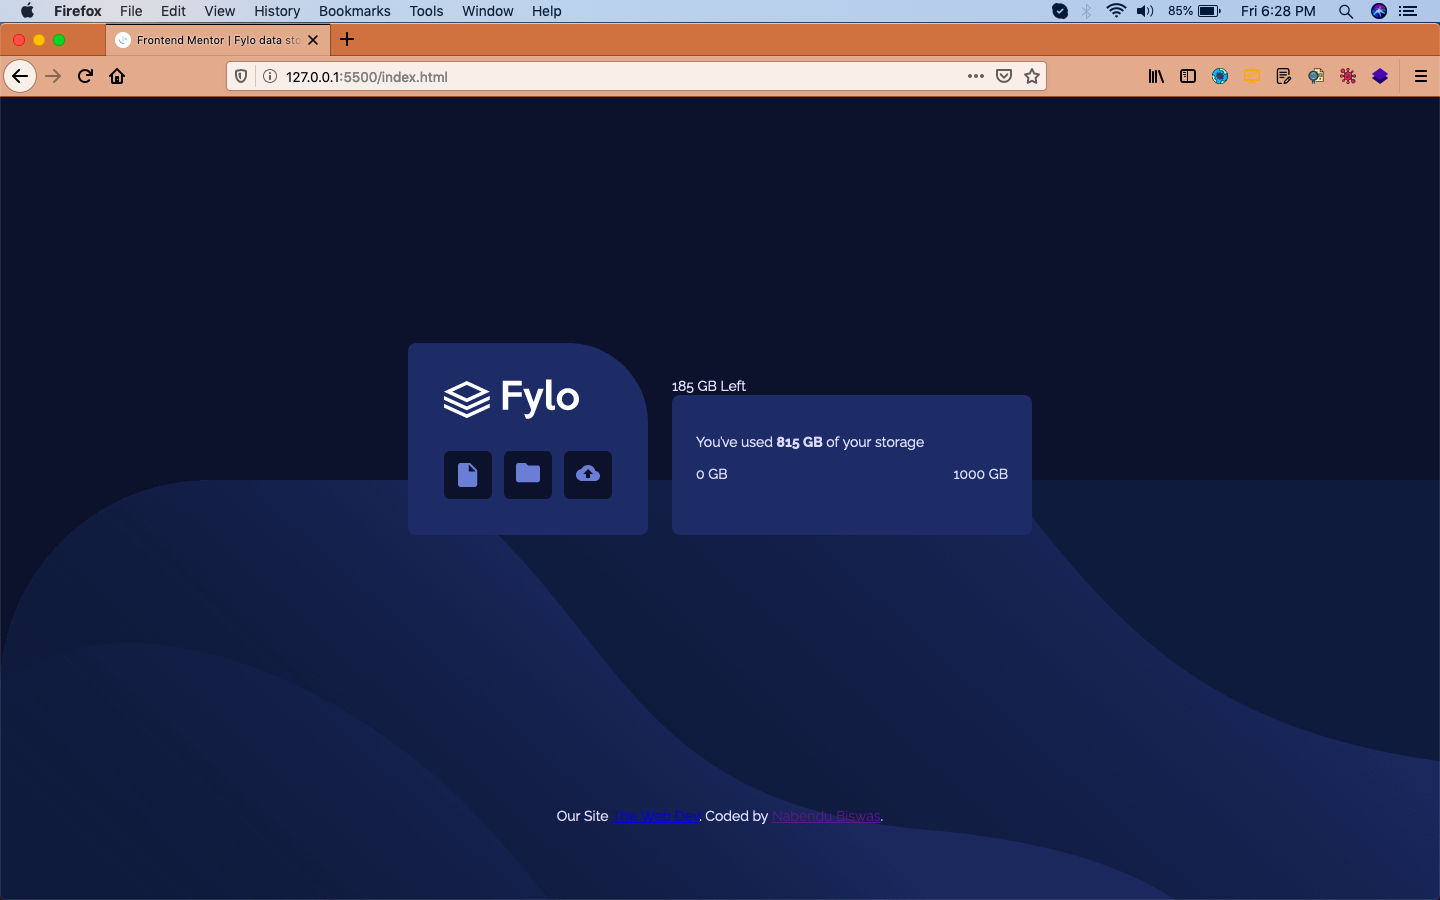Image resolution: width=1440 pixels, height=900 pixels.
Task: Bookmark this page with the star
Action: 1032,76
